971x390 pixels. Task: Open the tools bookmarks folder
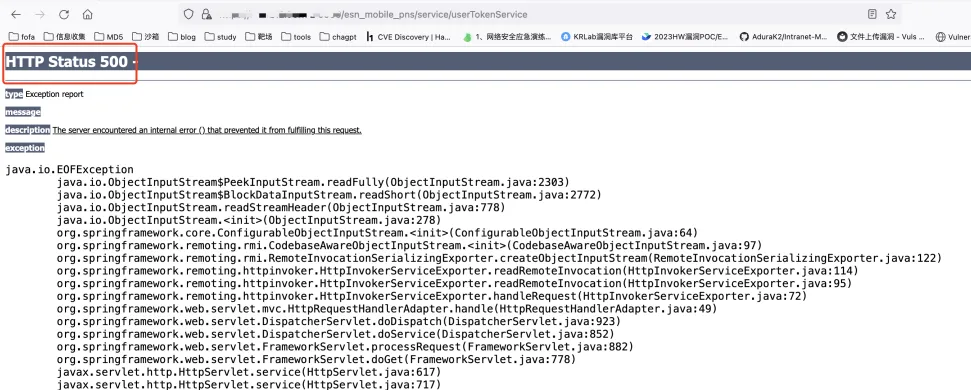click(x=296, y=37)
